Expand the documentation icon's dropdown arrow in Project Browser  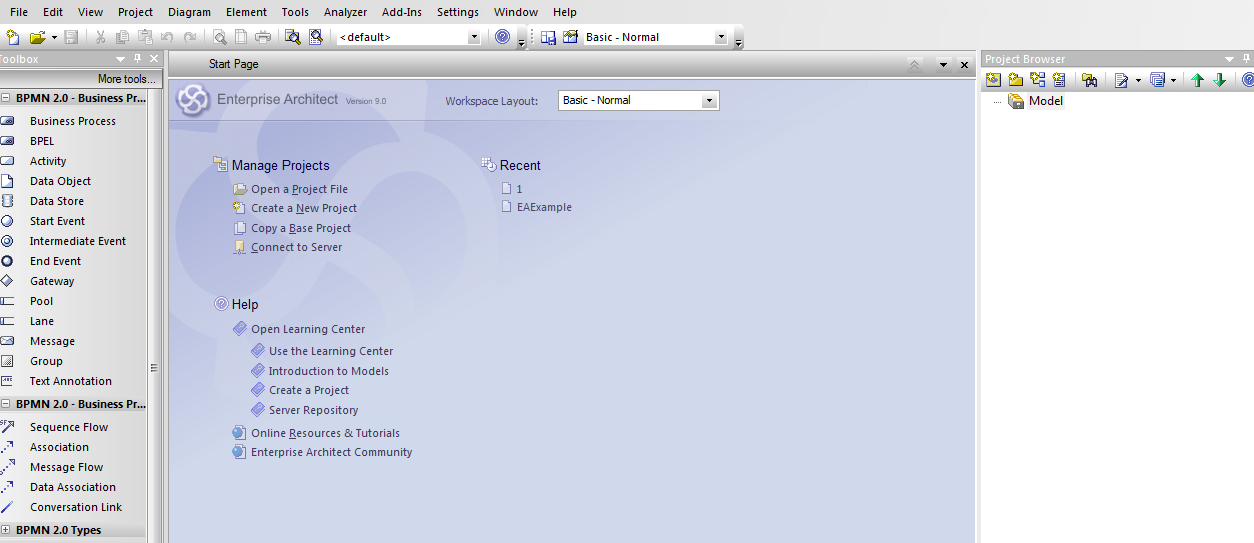click(1138, 80)
